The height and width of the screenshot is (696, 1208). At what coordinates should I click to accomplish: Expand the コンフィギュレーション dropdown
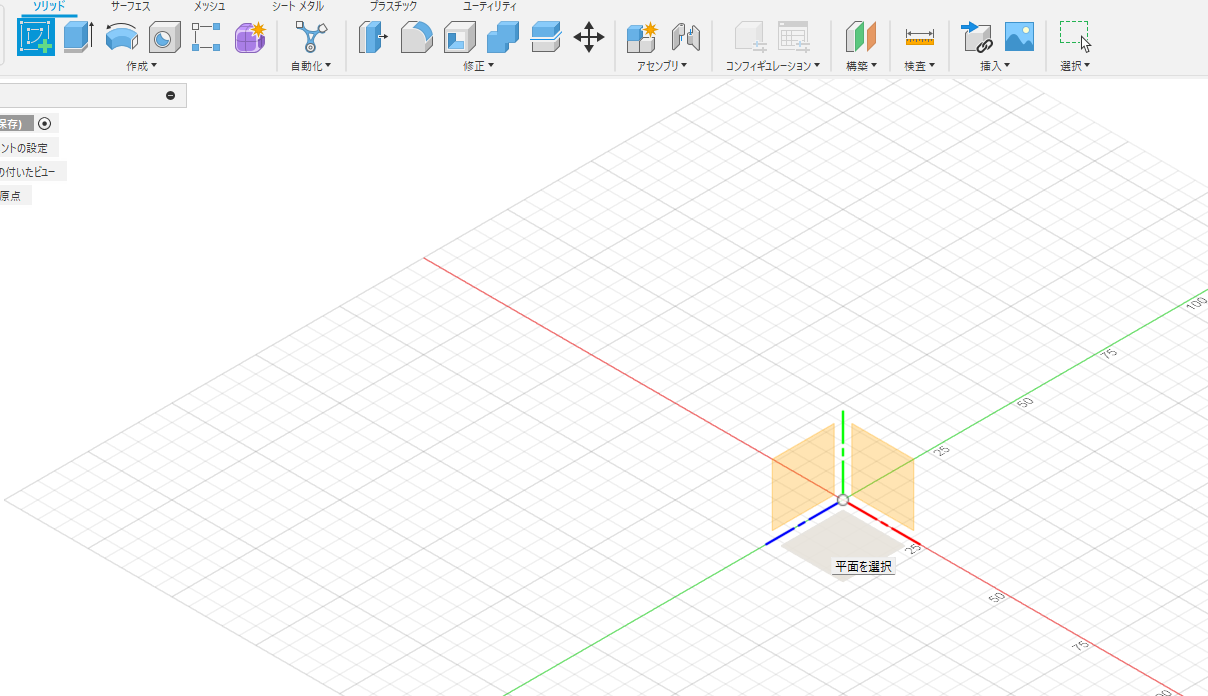point(772,66)
